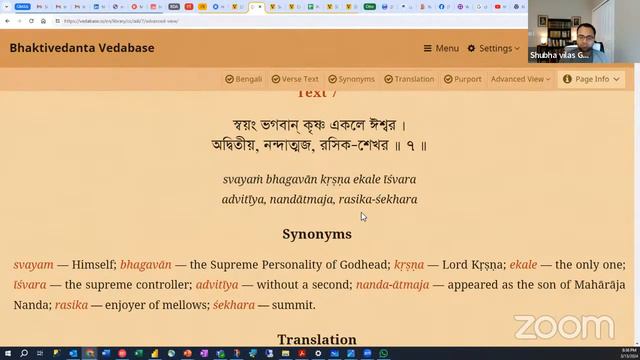Expand the Advanced View dropdown
Viewport: 640px width, 360px height.
tap(520, 79)
